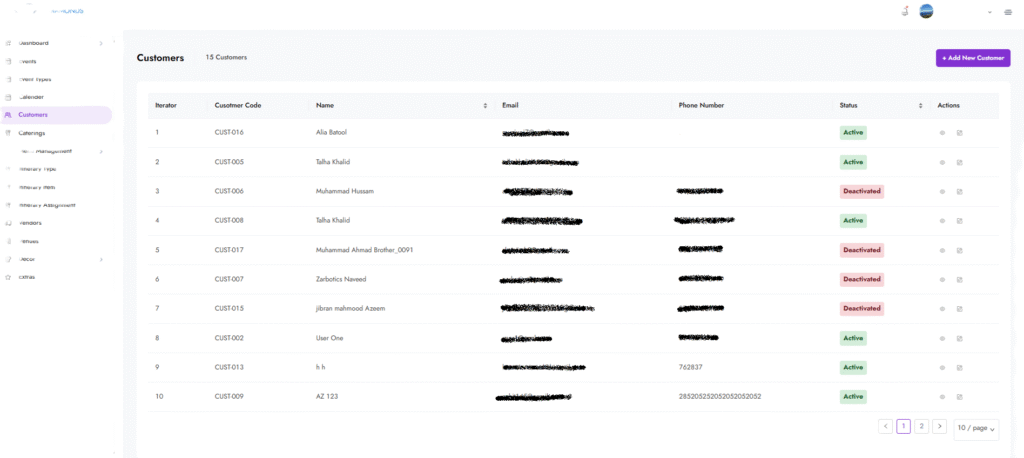Open the 10 / page size dropdown
This screenshot has width=1024, height=458.
(976, 427)
